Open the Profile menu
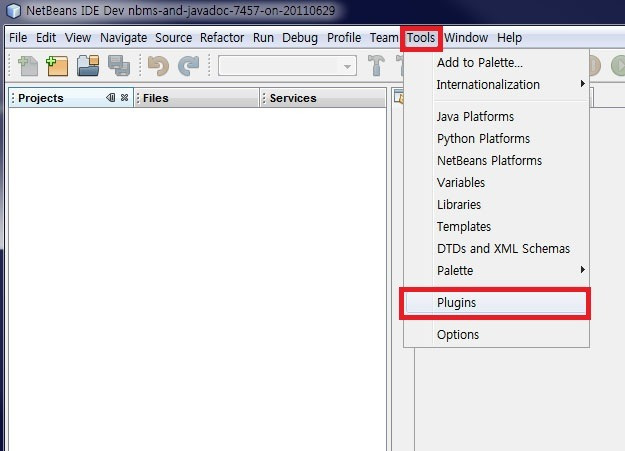 point(344,38)
